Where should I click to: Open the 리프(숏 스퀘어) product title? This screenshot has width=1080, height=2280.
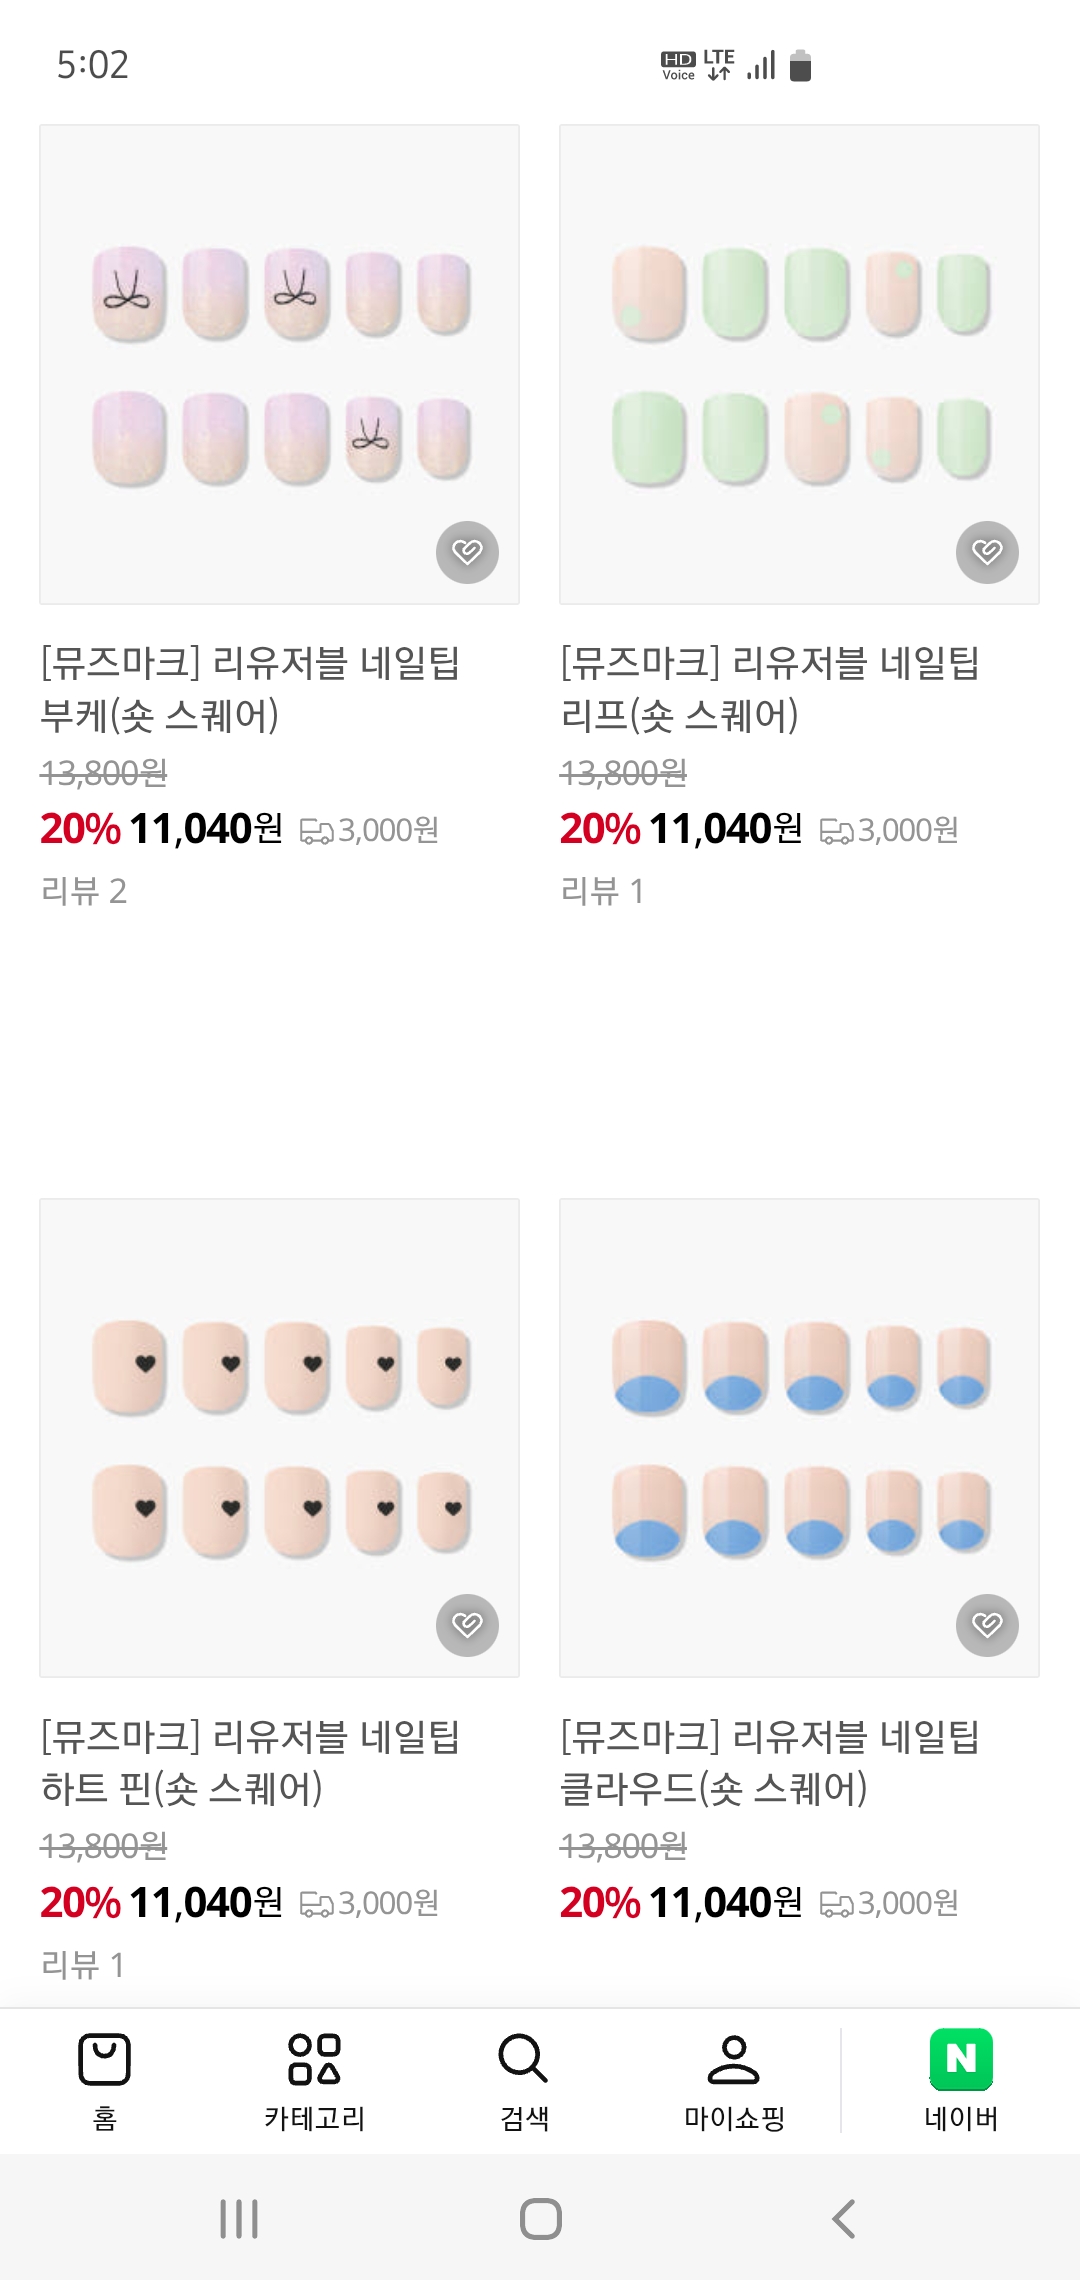coord(770,688)
